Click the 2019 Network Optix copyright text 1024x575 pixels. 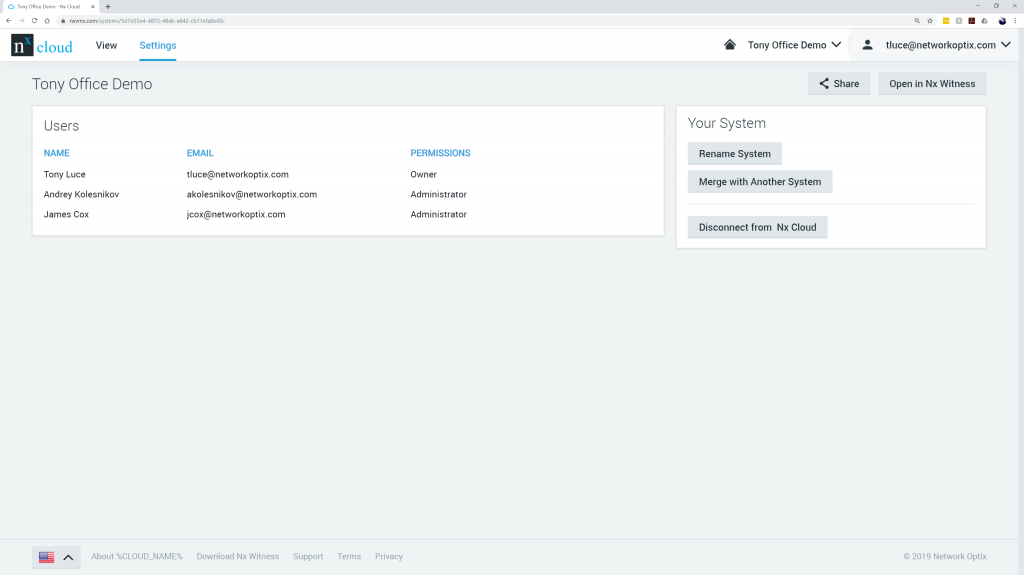coord(944,557)
